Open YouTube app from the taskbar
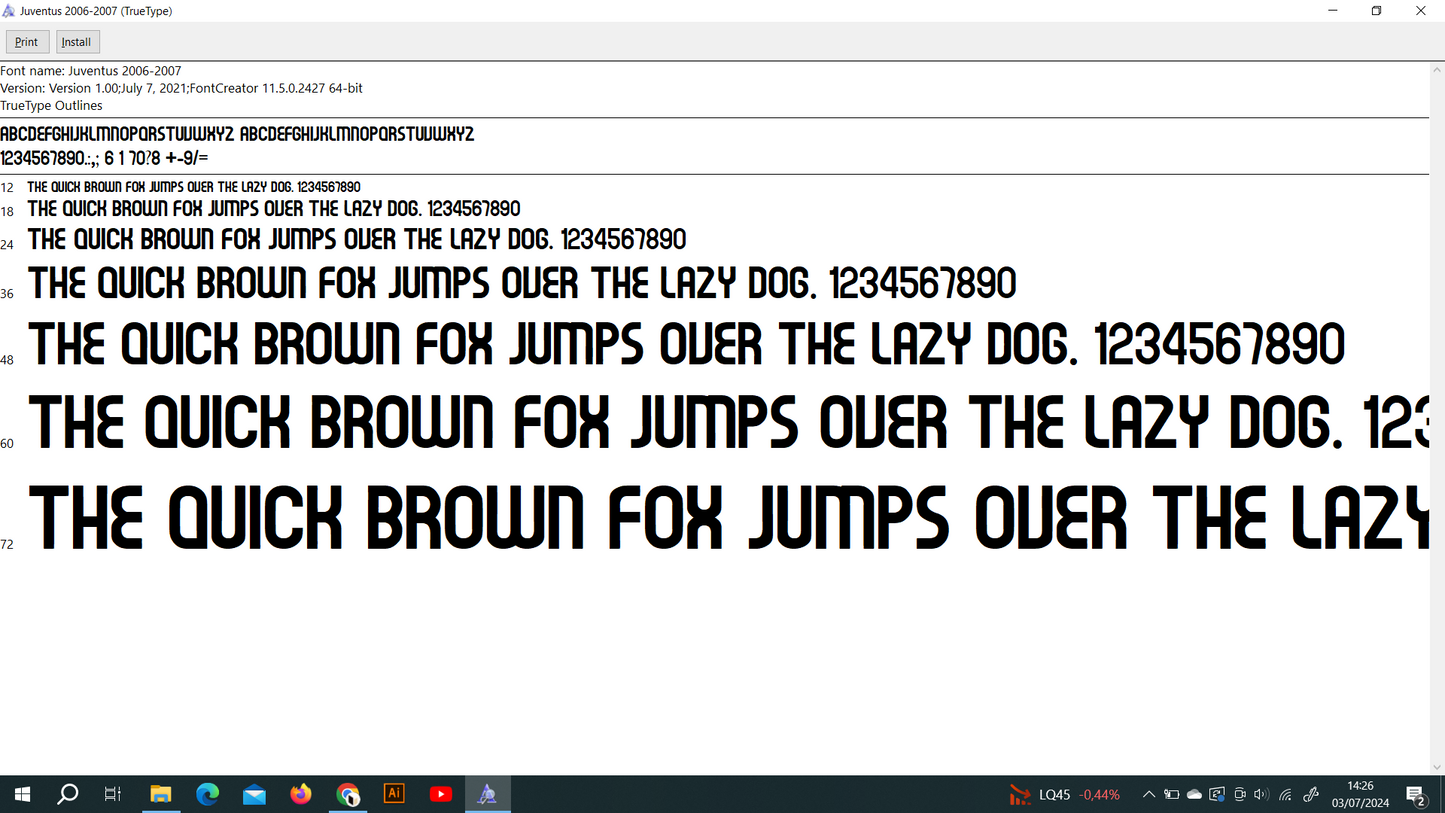Screen dimensions: 1445x813 click(x=441, y=794)
